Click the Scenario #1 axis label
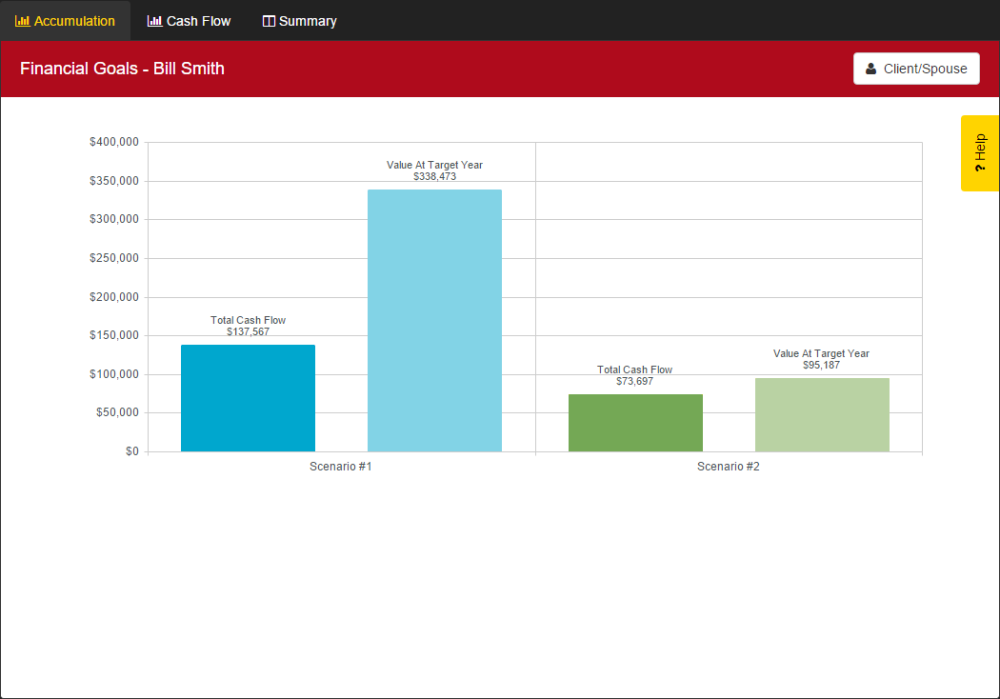This screenshot has height=699, width=1000. pos(340,465)
